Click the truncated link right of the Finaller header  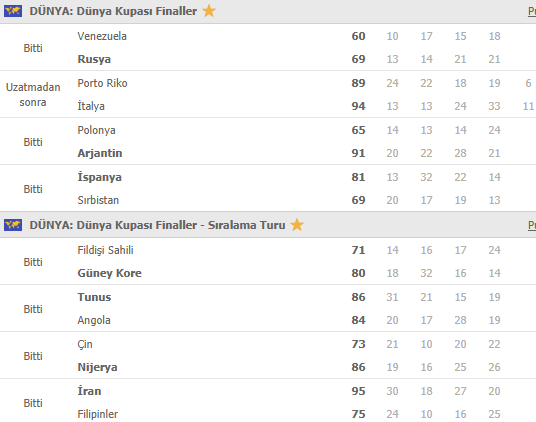(x=532, y=11)
